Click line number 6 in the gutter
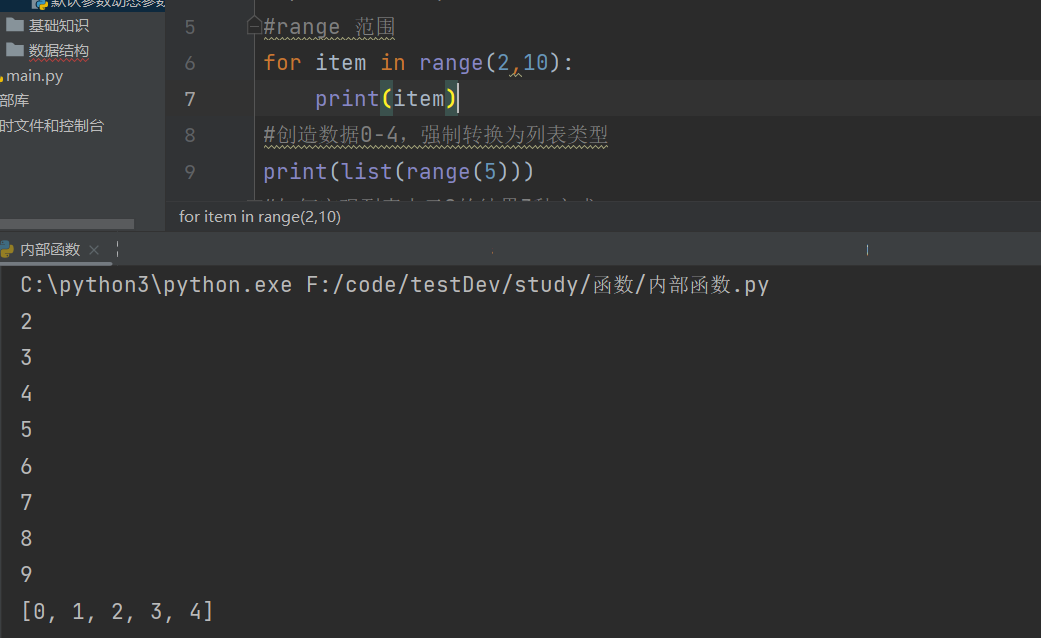Image resolution: width=1041 pixels, height=638 pixels. tap(190, 63)
